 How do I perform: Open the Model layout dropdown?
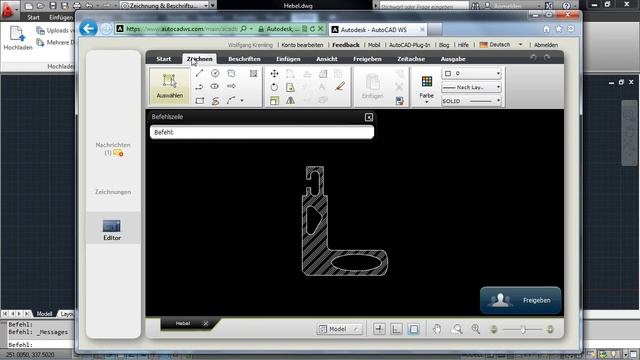coord(339,329)
